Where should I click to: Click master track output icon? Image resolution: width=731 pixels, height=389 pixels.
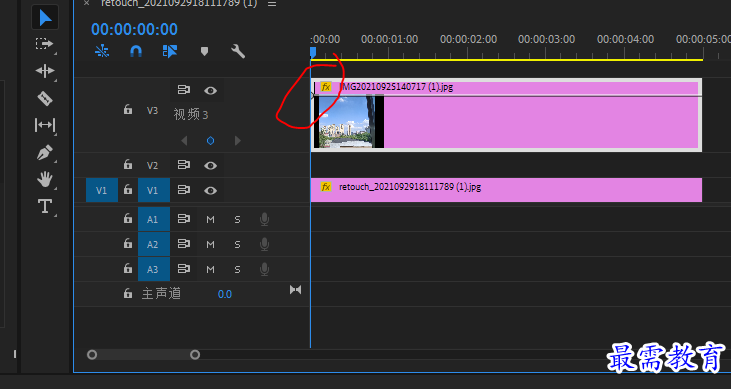click(x=296, y=290)
